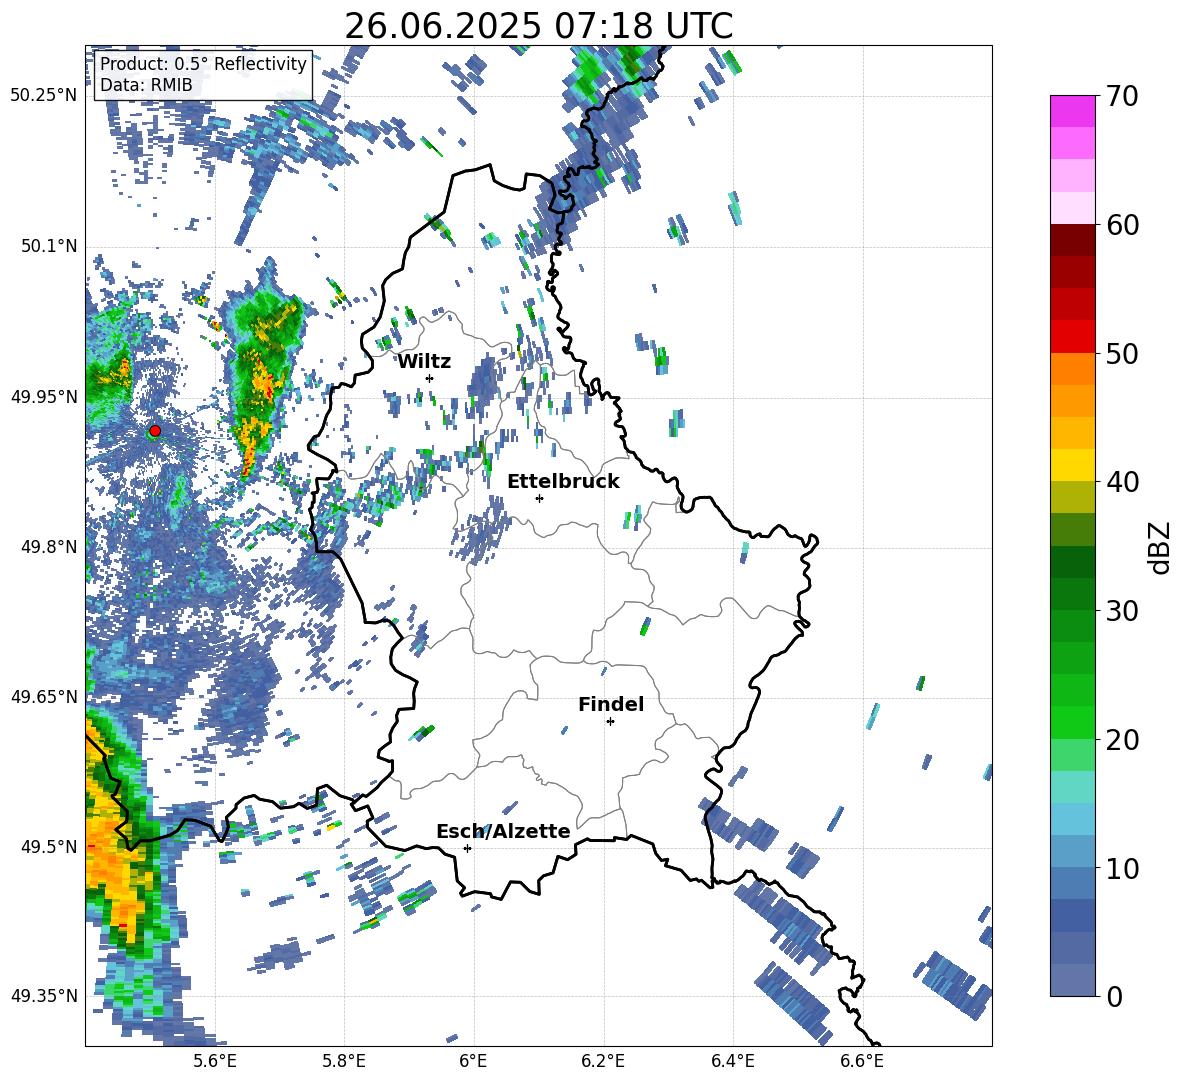Click the 49.5°N latitude label
1184x1081 pixels.
coord(48,847)
